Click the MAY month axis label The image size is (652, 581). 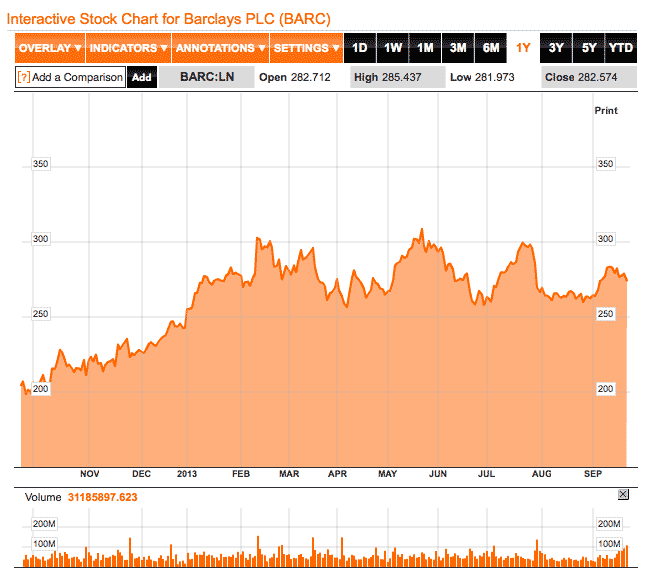[x=388, y=474]
